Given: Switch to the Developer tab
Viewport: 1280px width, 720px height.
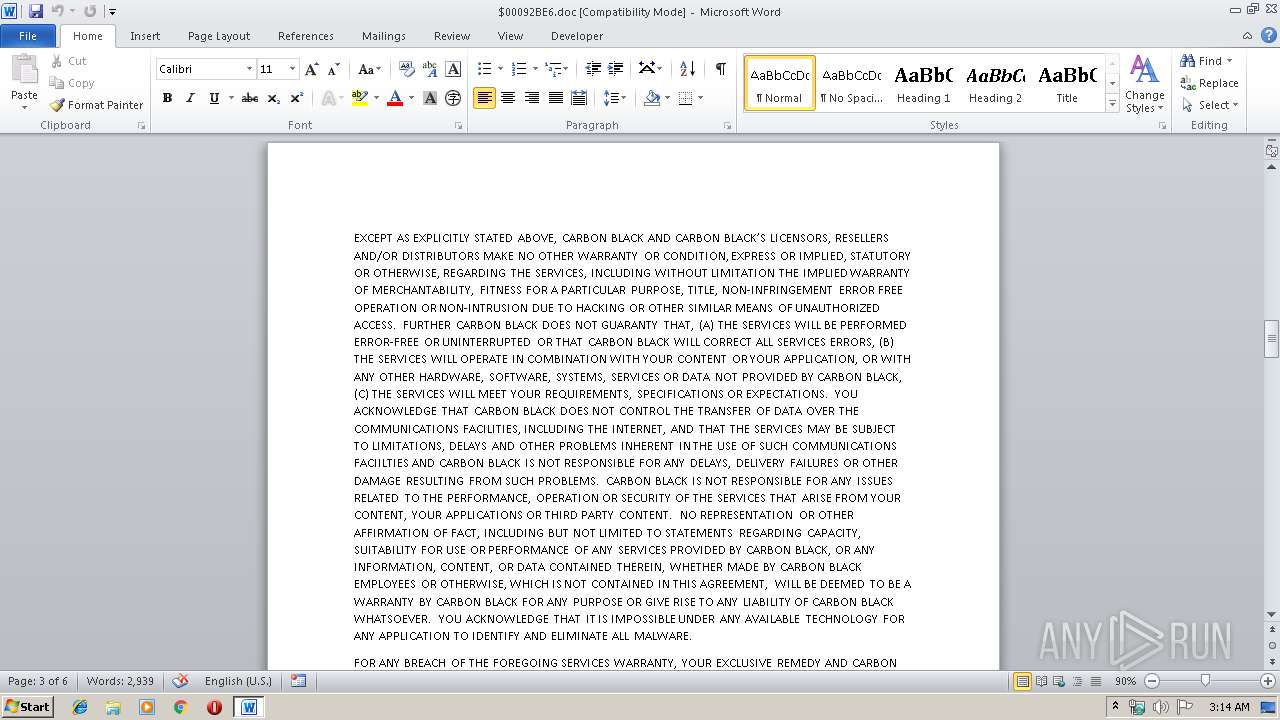Looking at the screenshot, I should 577,36.
